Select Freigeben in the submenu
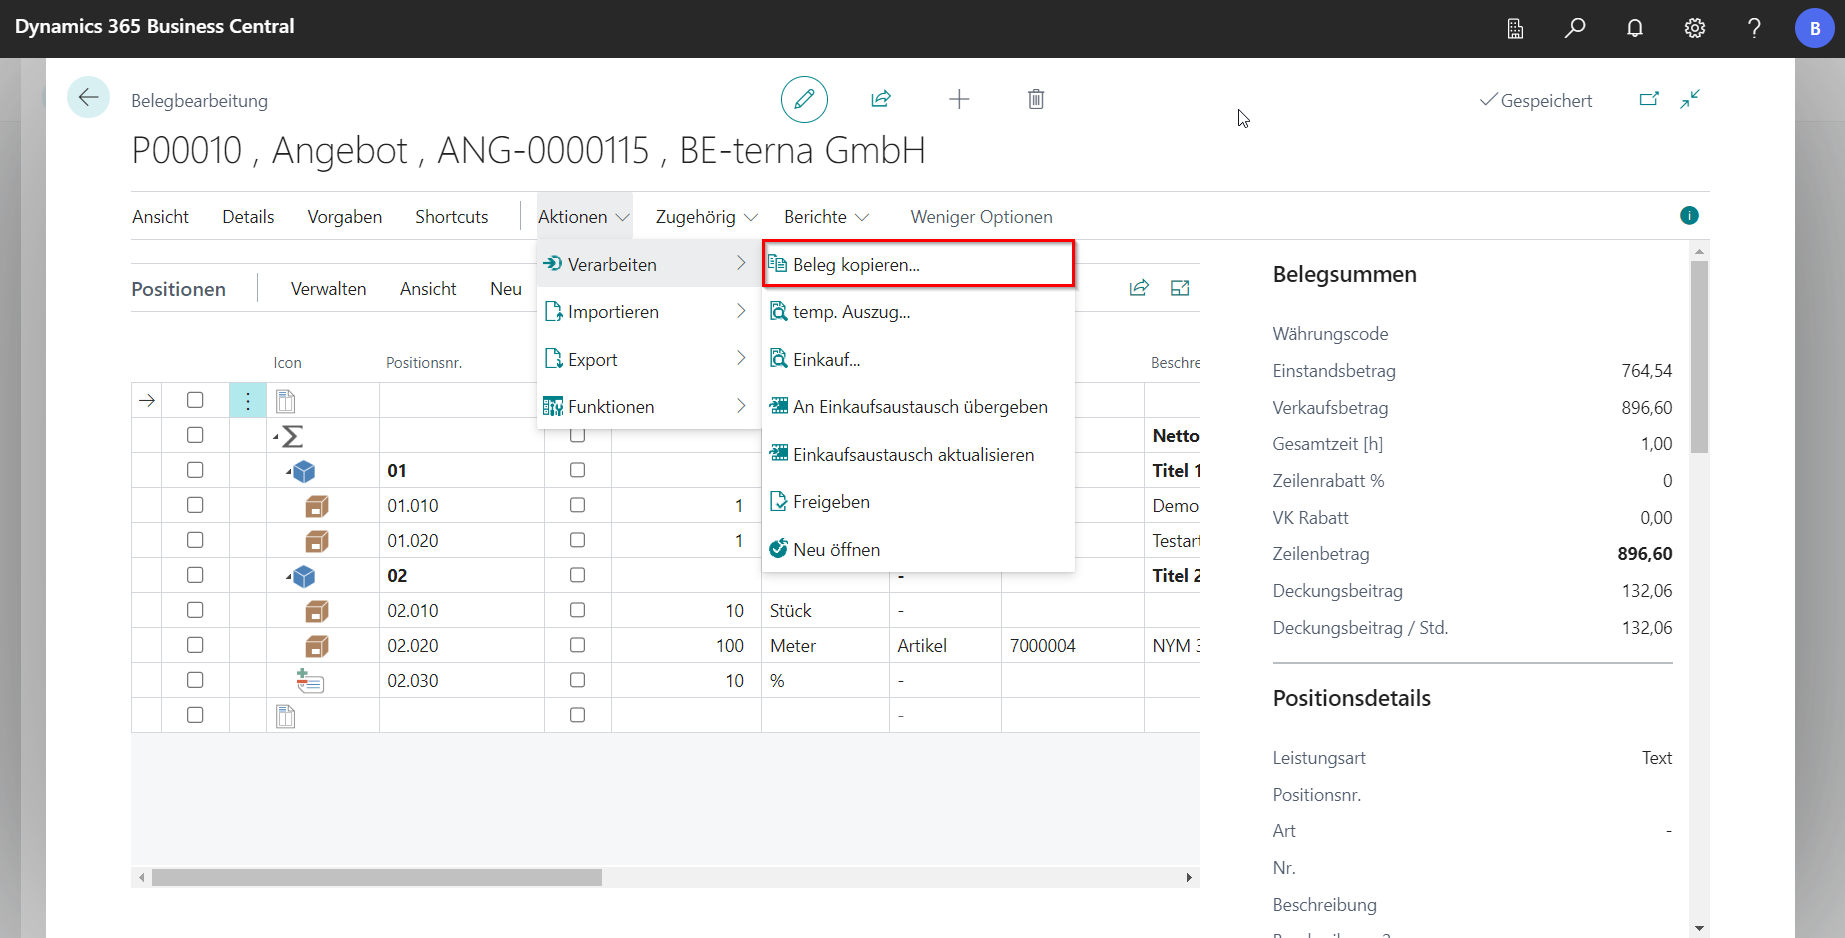Image resolution: width=1845 pixels, height=938 pixels. click(x=831, y=502)
